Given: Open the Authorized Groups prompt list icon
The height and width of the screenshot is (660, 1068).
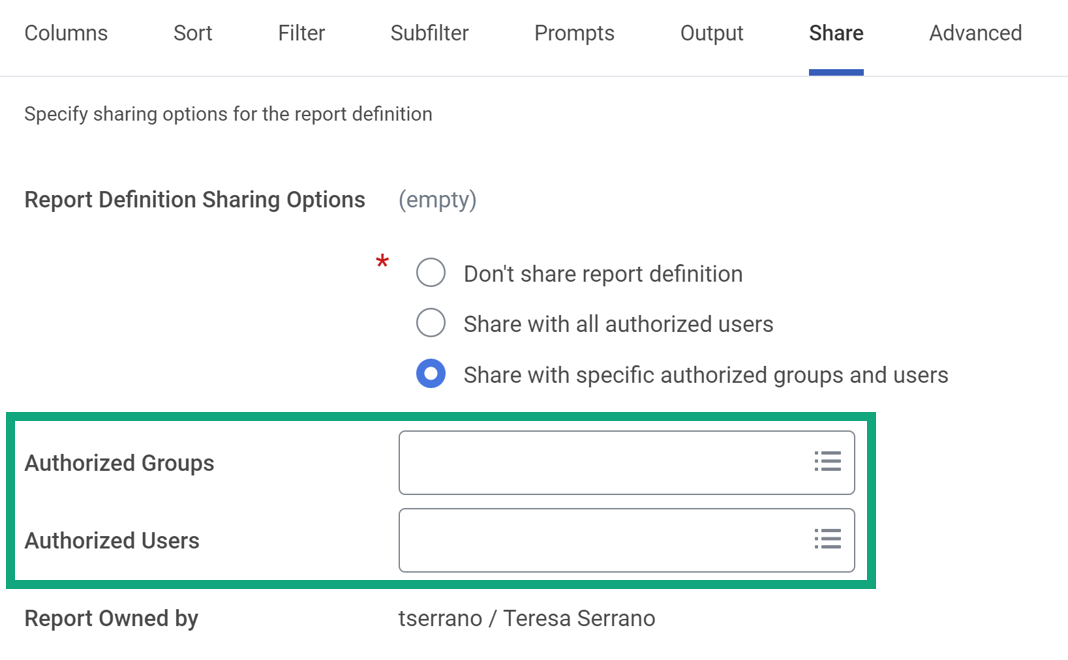Looking at the screenshot, I should pyautogui.click(x=828, y=462).
